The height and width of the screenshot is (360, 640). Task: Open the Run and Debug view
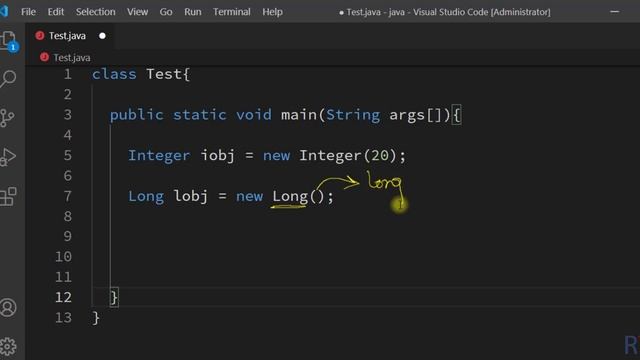pos(8,157)
